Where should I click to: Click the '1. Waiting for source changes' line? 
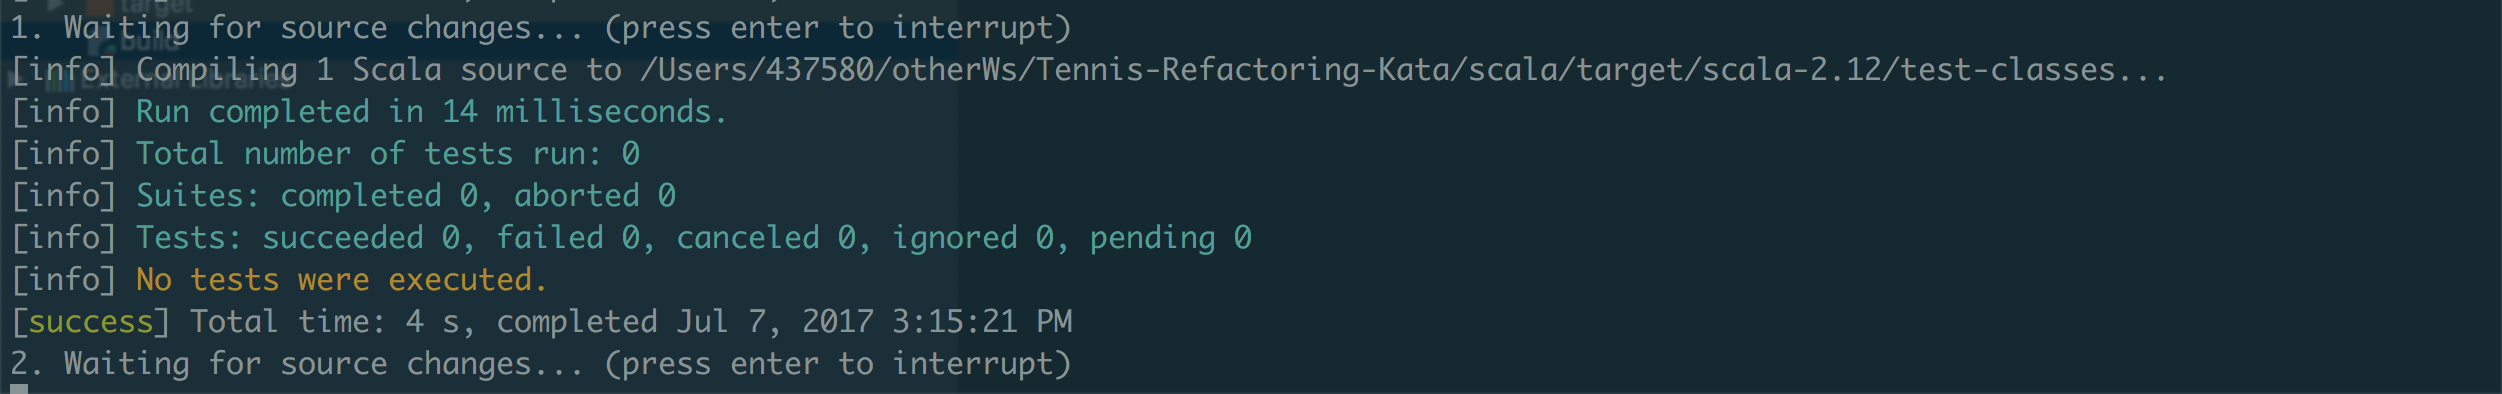541,28
